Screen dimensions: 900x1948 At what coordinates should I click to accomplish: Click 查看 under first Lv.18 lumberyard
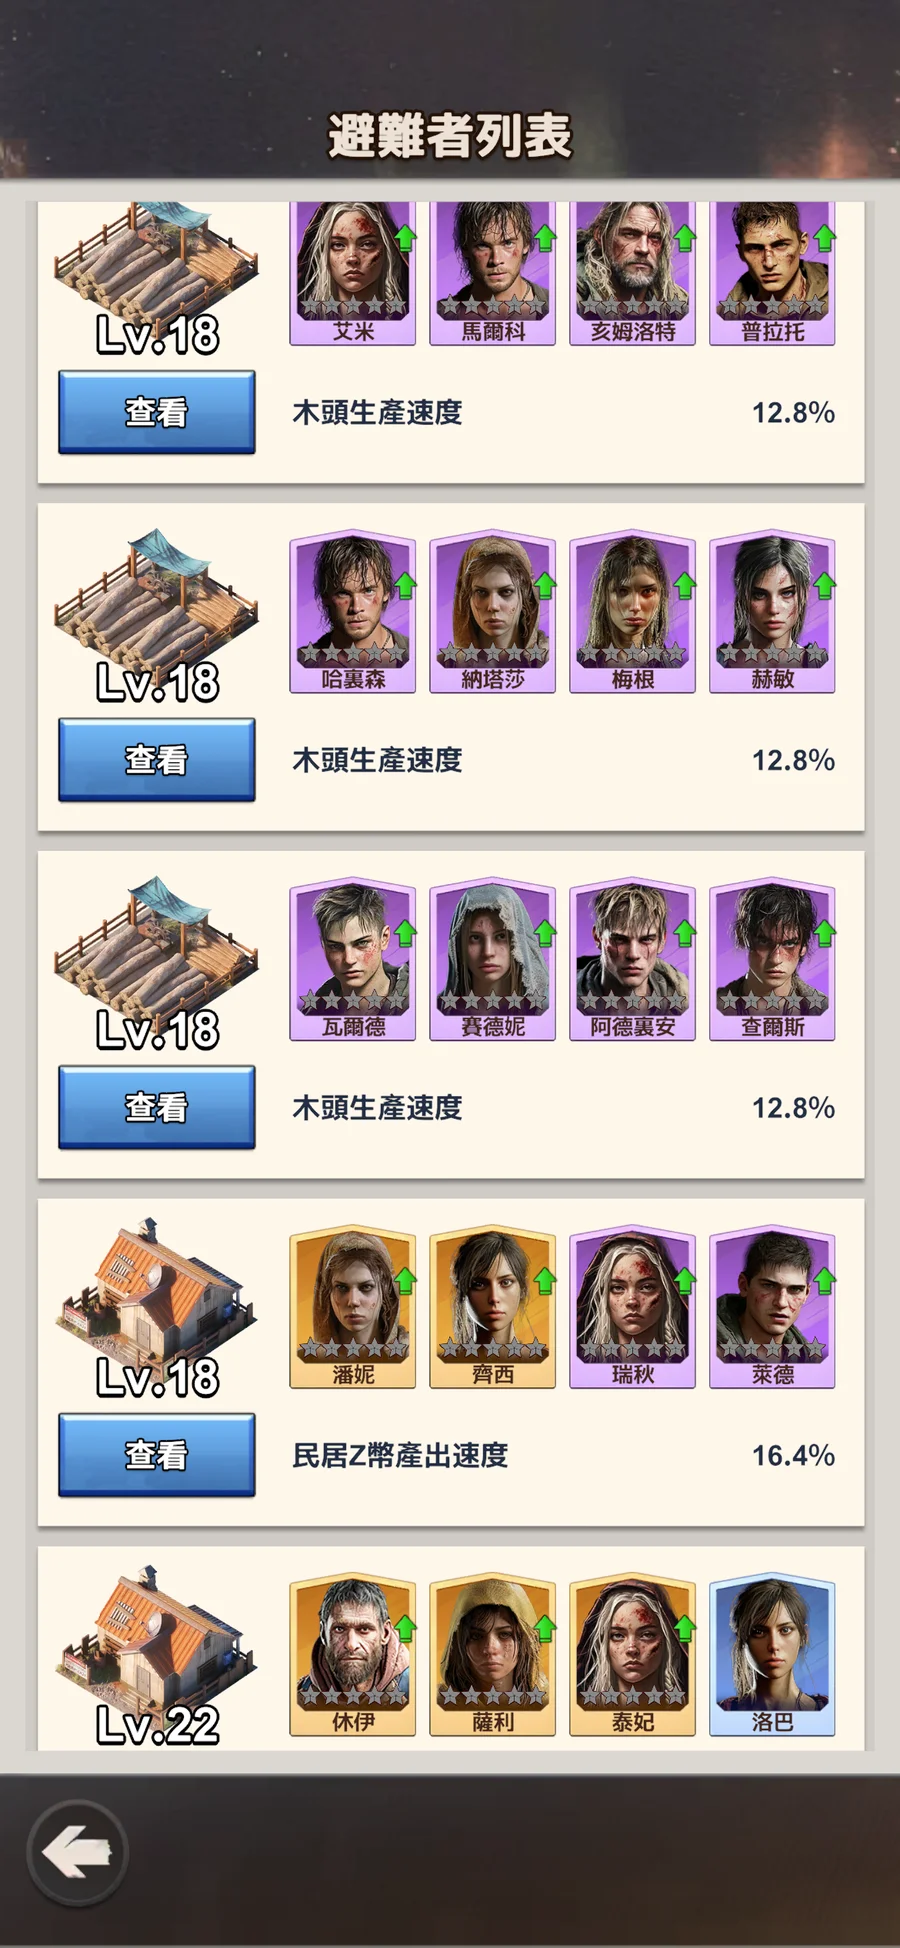pyautogui.click(x=157, y=412)
